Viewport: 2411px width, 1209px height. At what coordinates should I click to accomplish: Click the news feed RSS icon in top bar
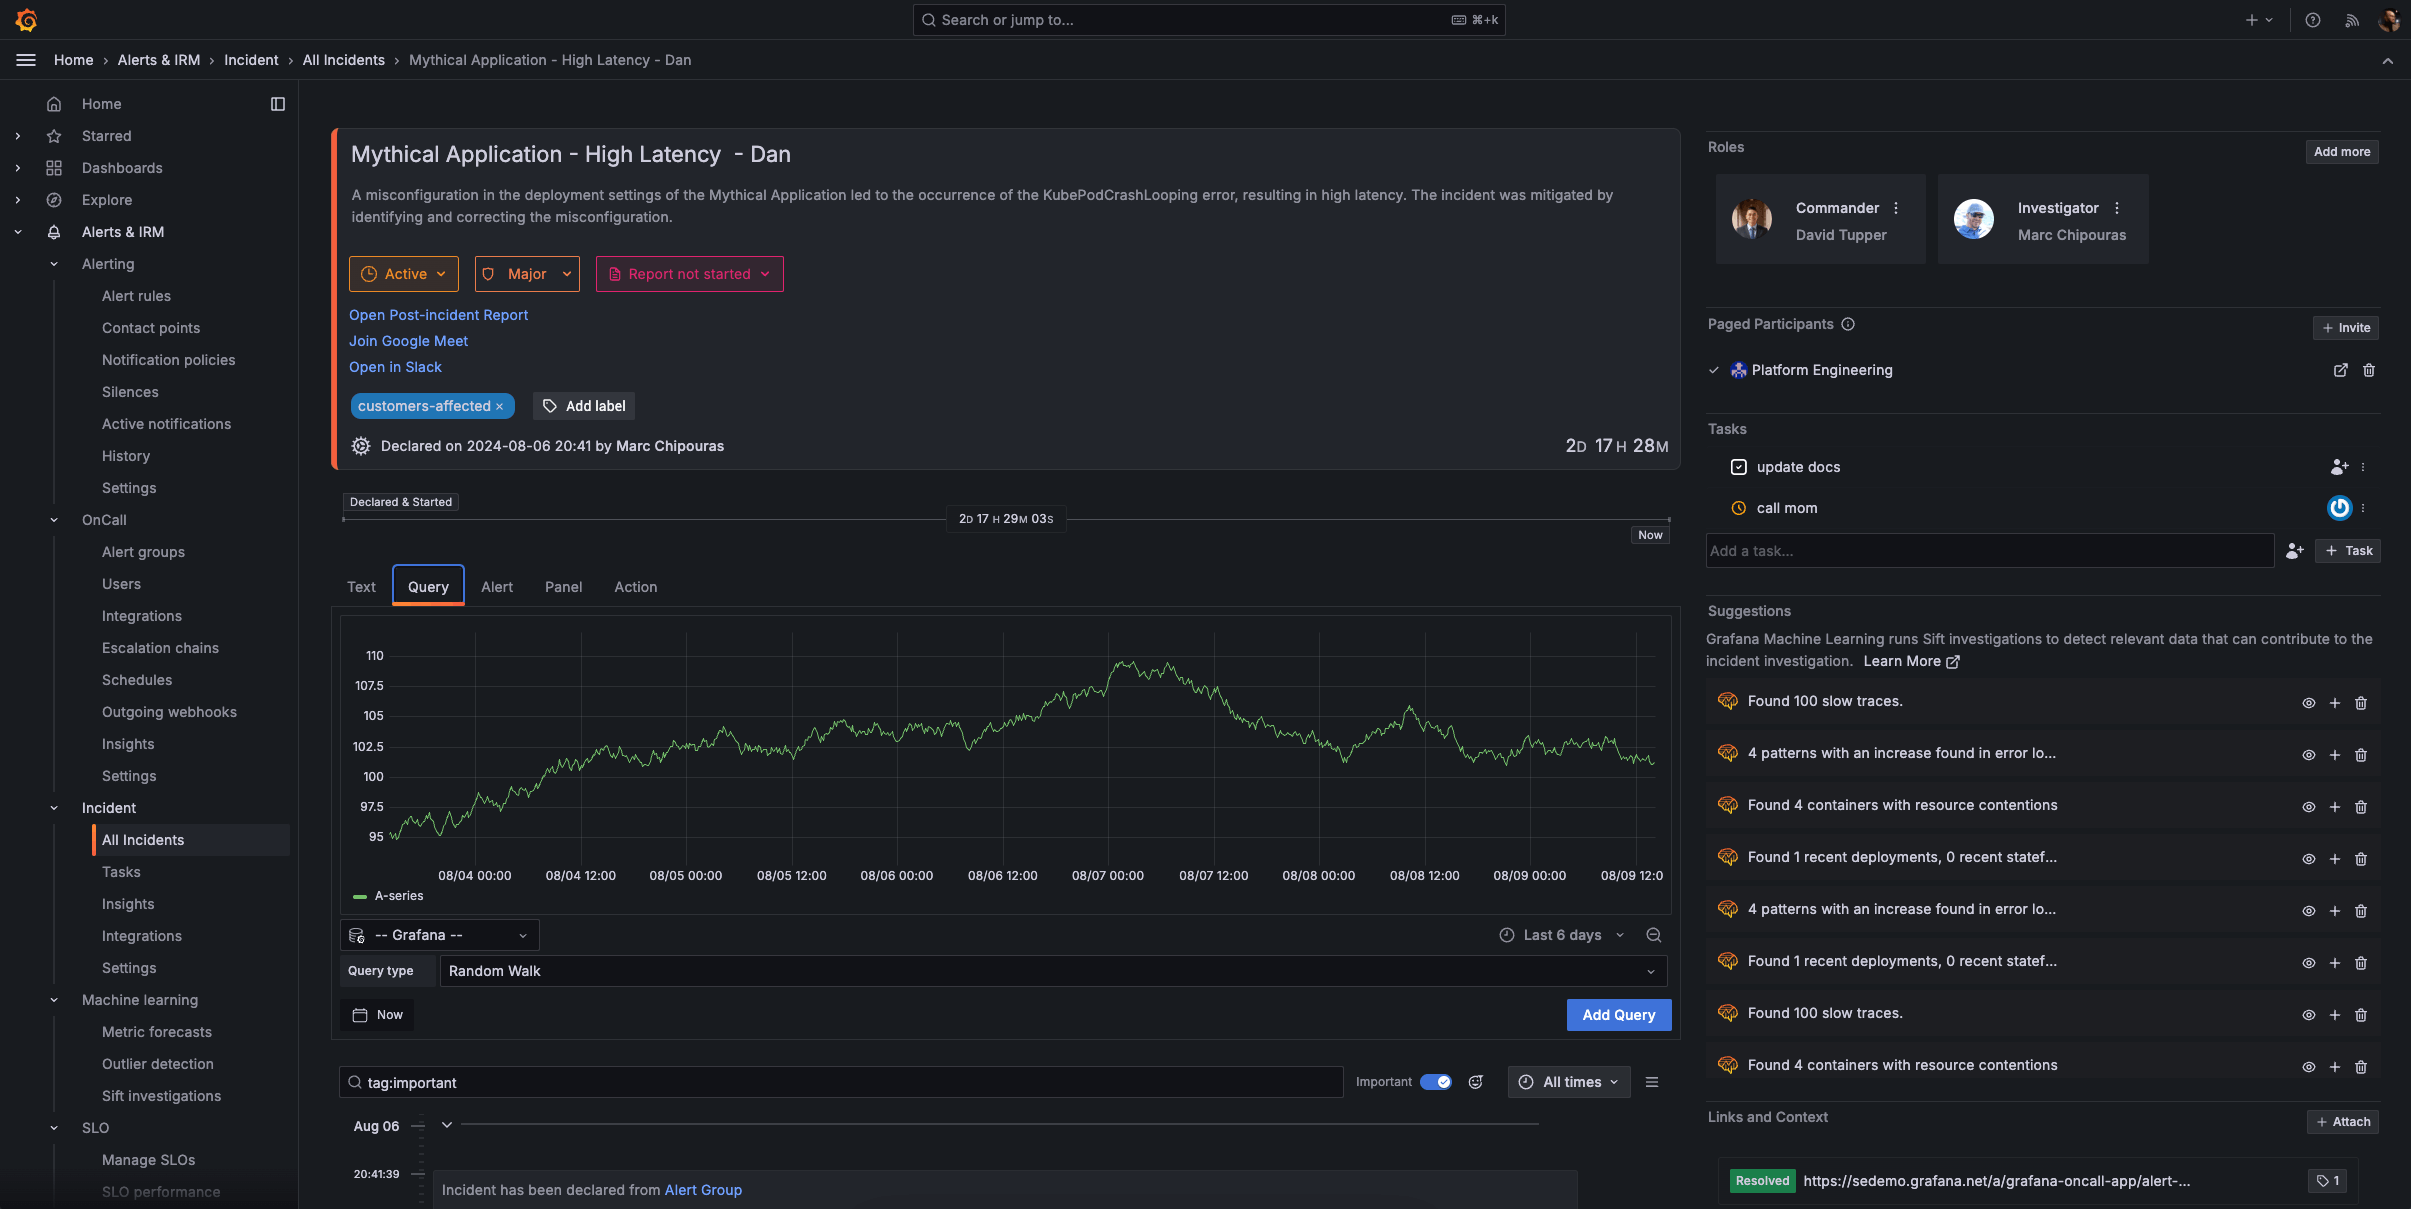2350,19
